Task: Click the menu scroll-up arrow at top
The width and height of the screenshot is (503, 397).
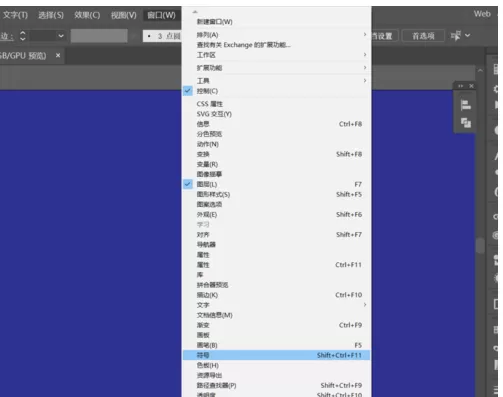Action: tap(195, 12)
